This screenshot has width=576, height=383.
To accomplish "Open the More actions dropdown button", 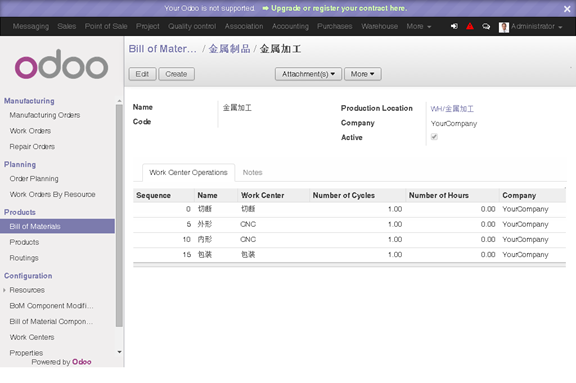I will [362, 74].
